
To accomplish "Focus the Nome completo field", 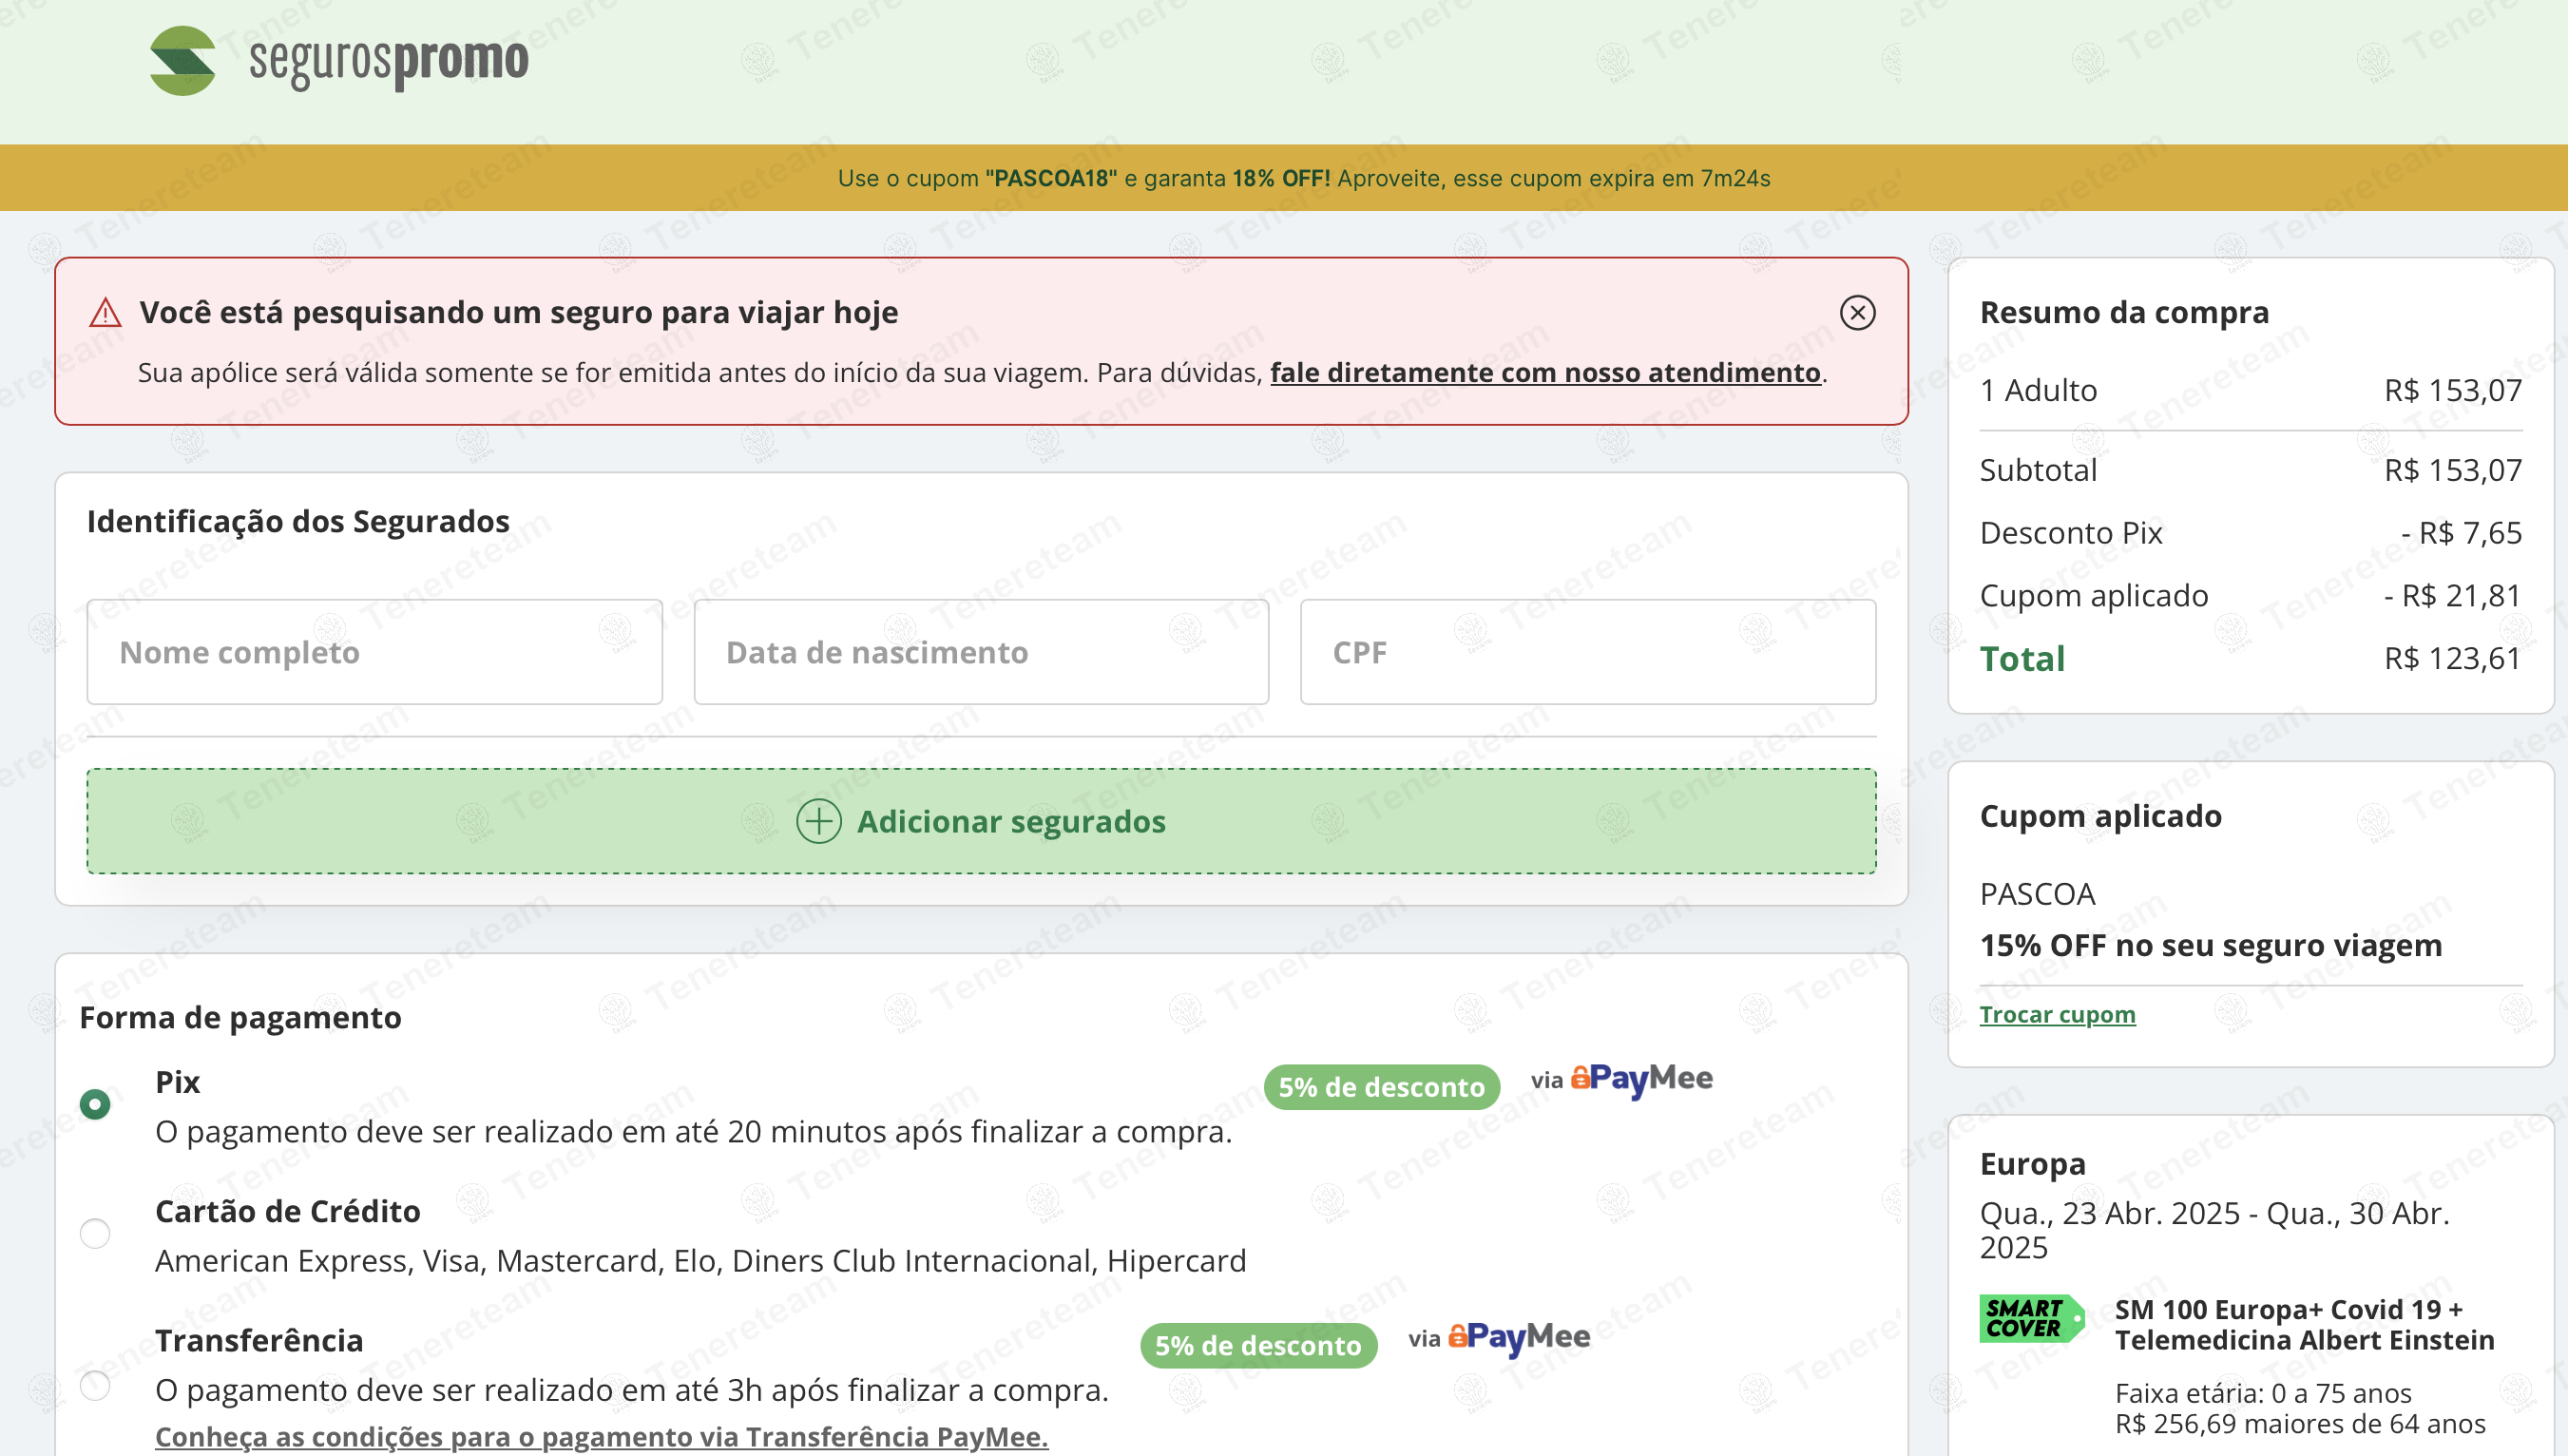I will click(374, 652).
